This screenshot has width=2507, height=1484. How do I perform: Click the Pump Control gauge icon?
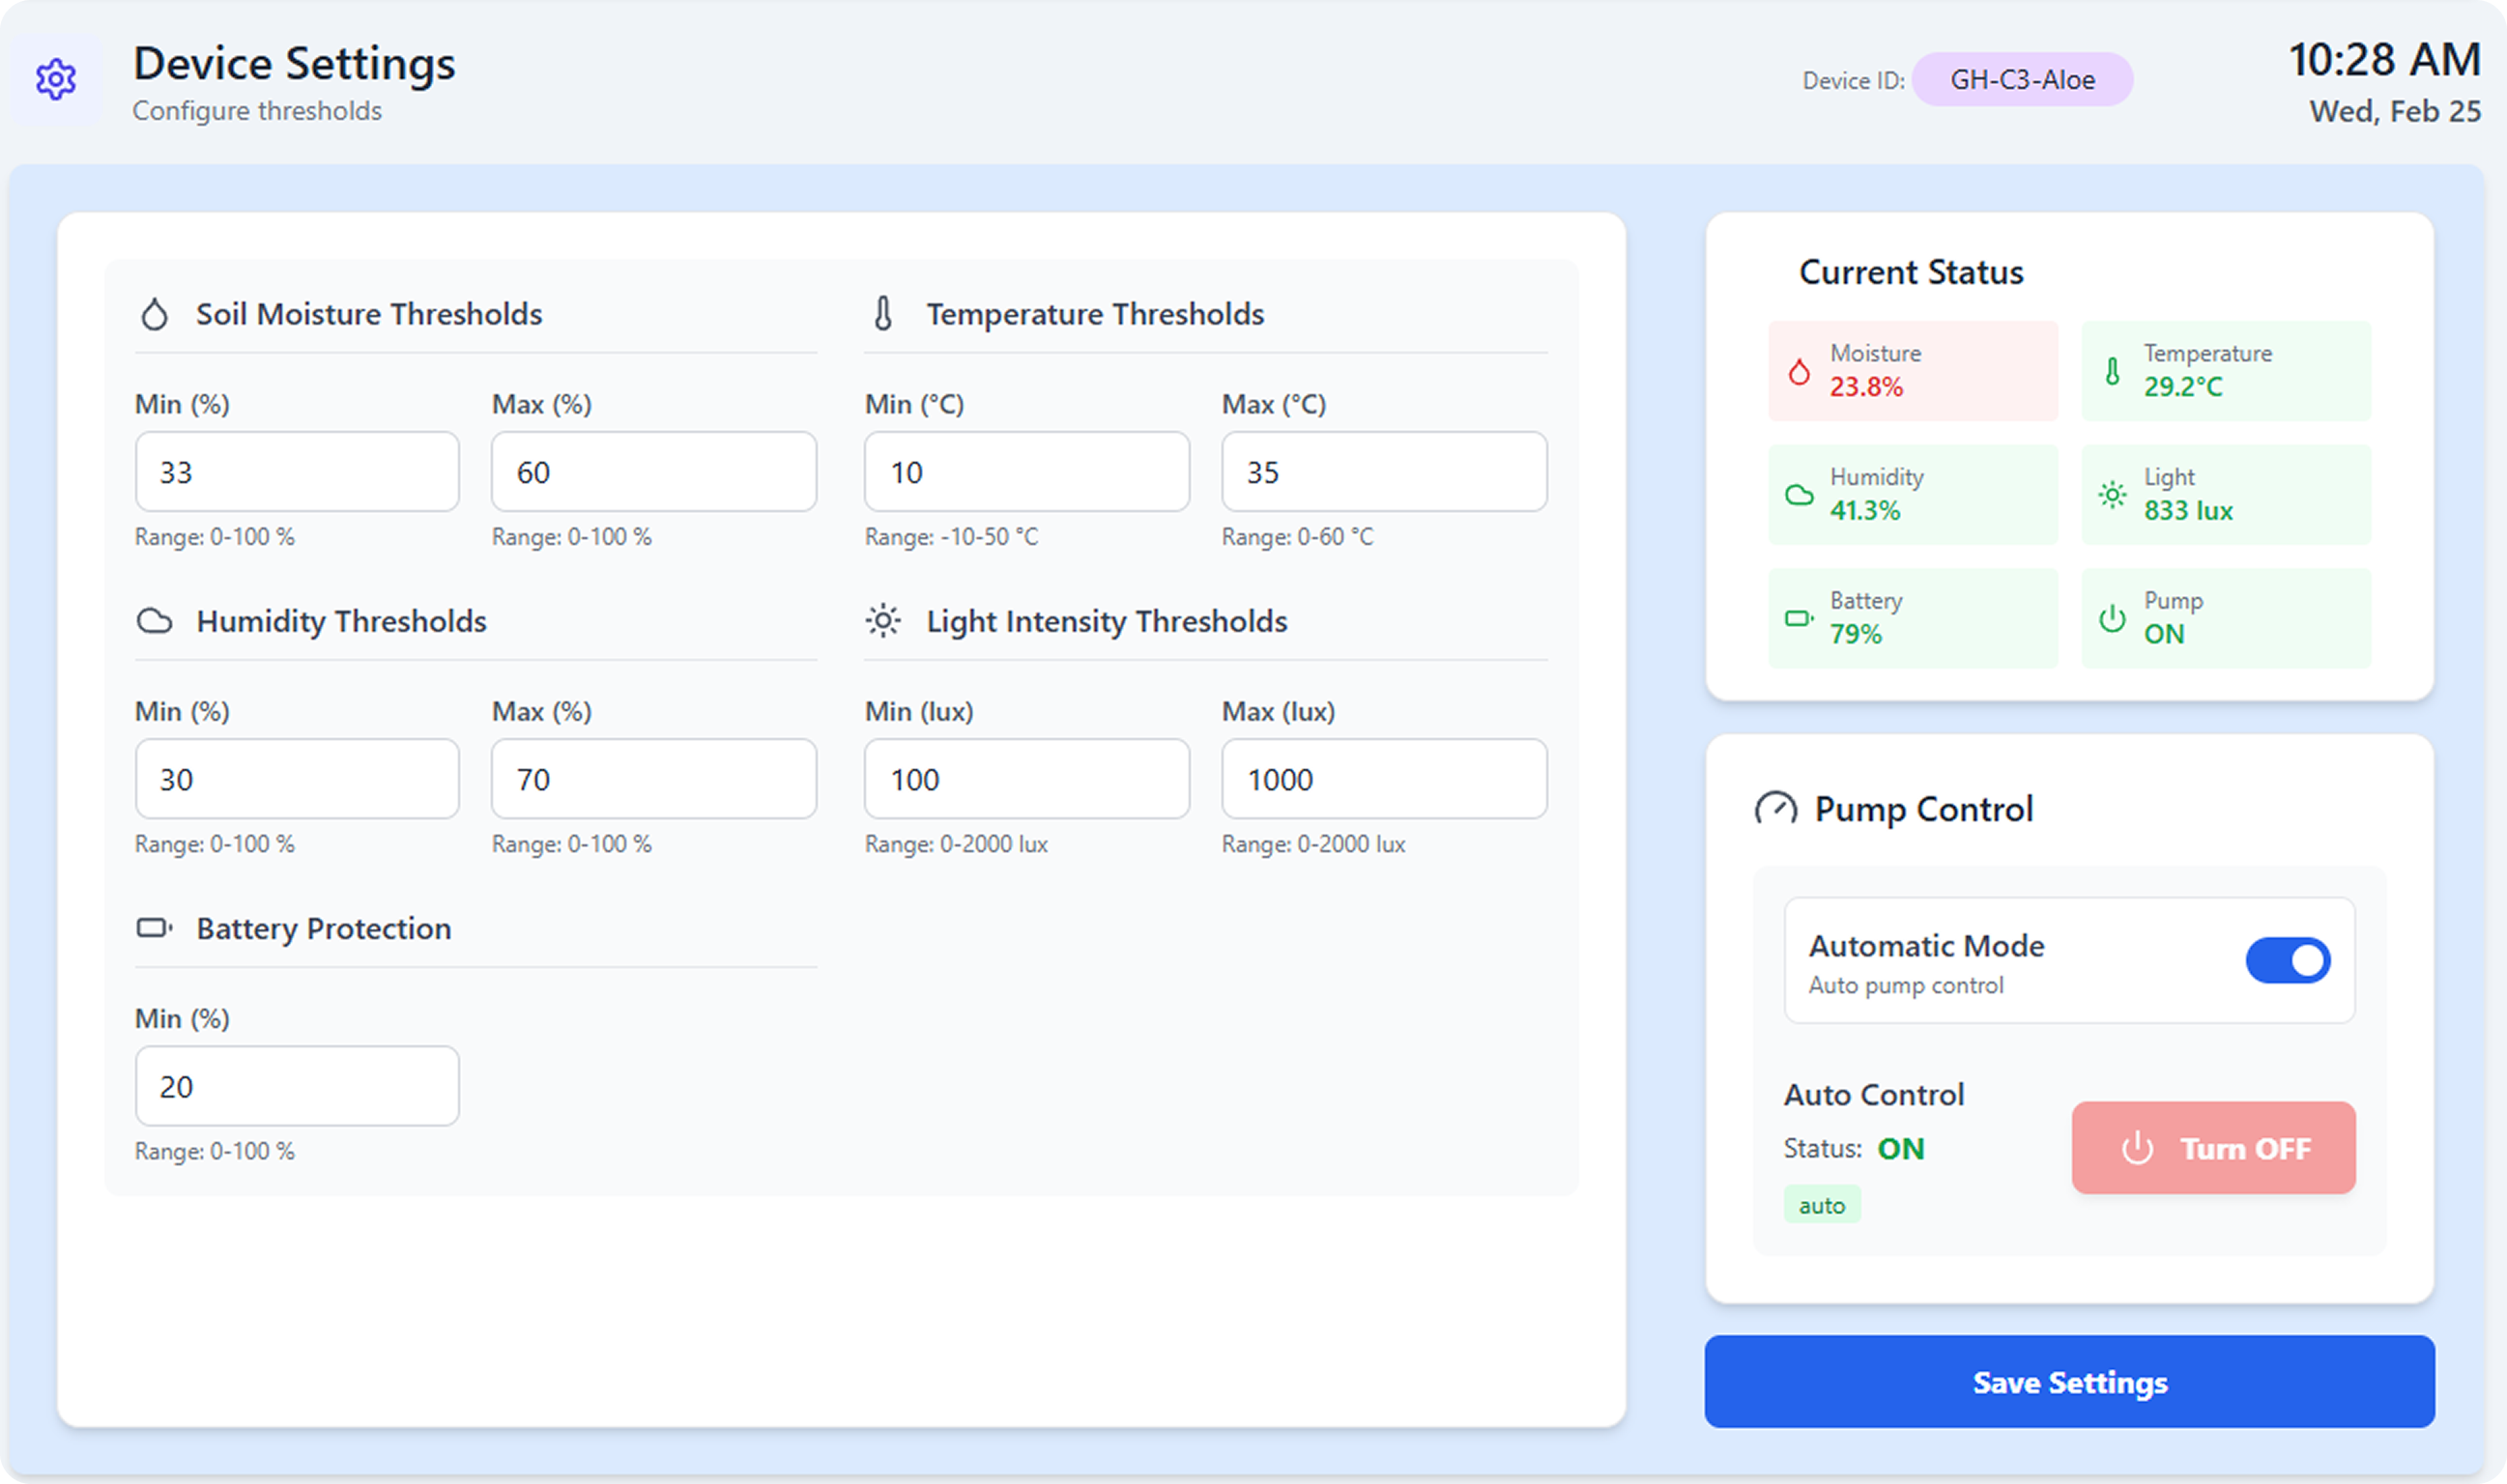[1776, 808]
